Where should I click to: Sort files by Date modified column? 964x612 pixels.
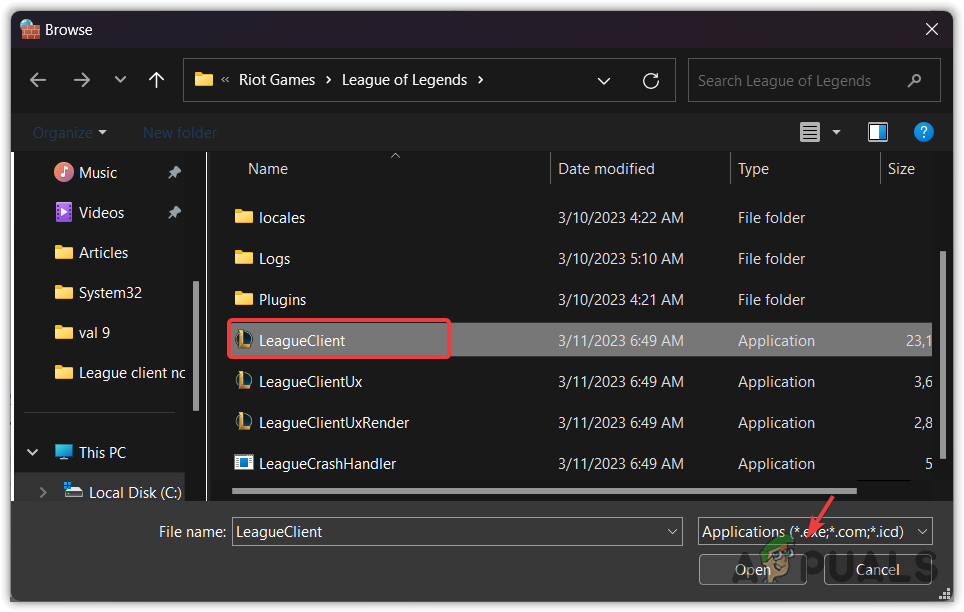pyautogui.click(x=606, y=168)
